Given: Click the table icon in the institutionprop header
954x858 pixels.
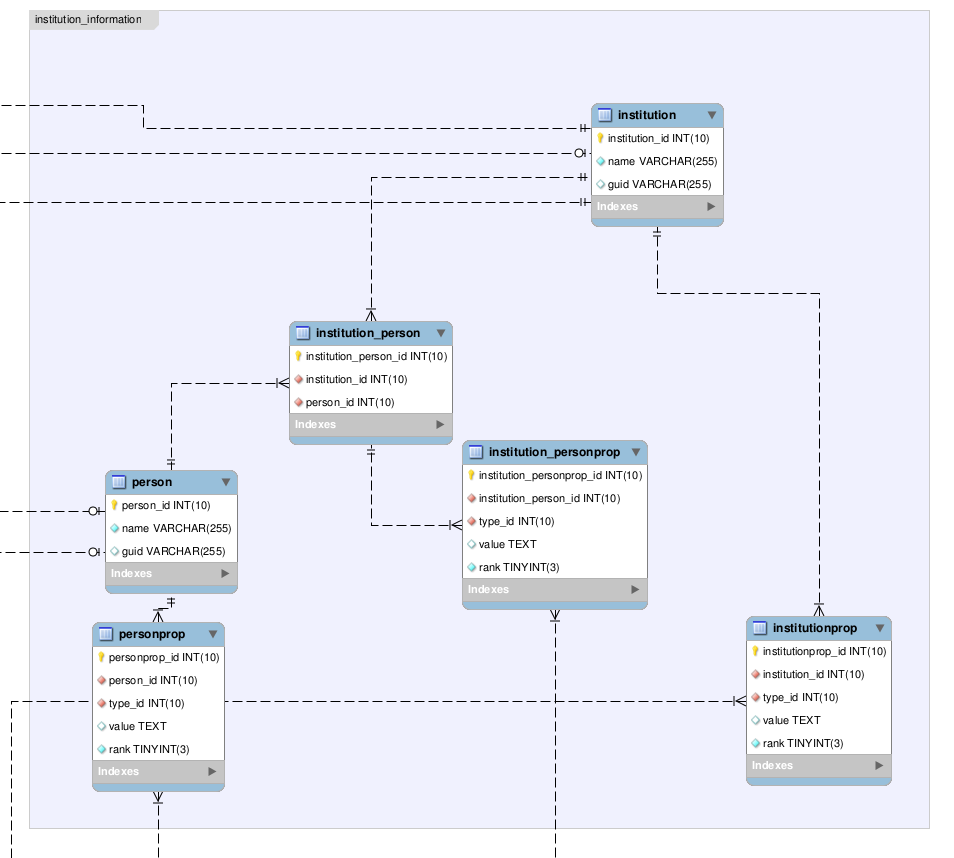Looking at the screenshot, I should point(758,628).
